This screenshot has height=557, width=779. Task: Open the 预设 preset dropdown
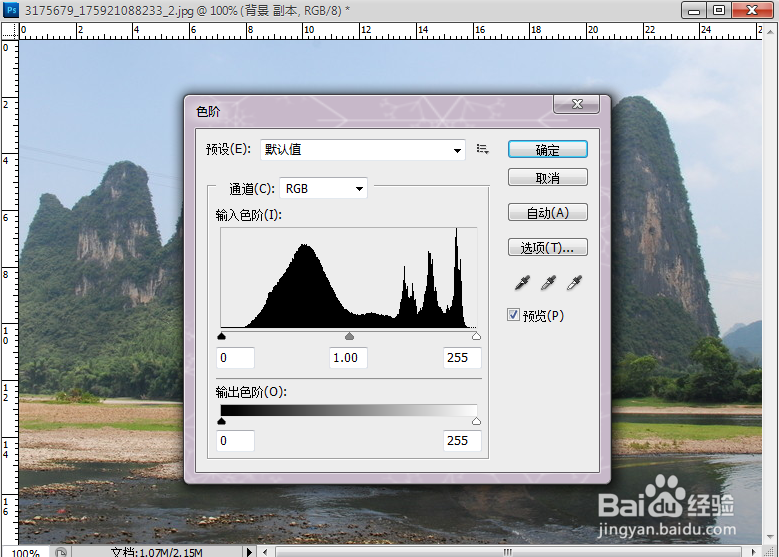point(363,150)
